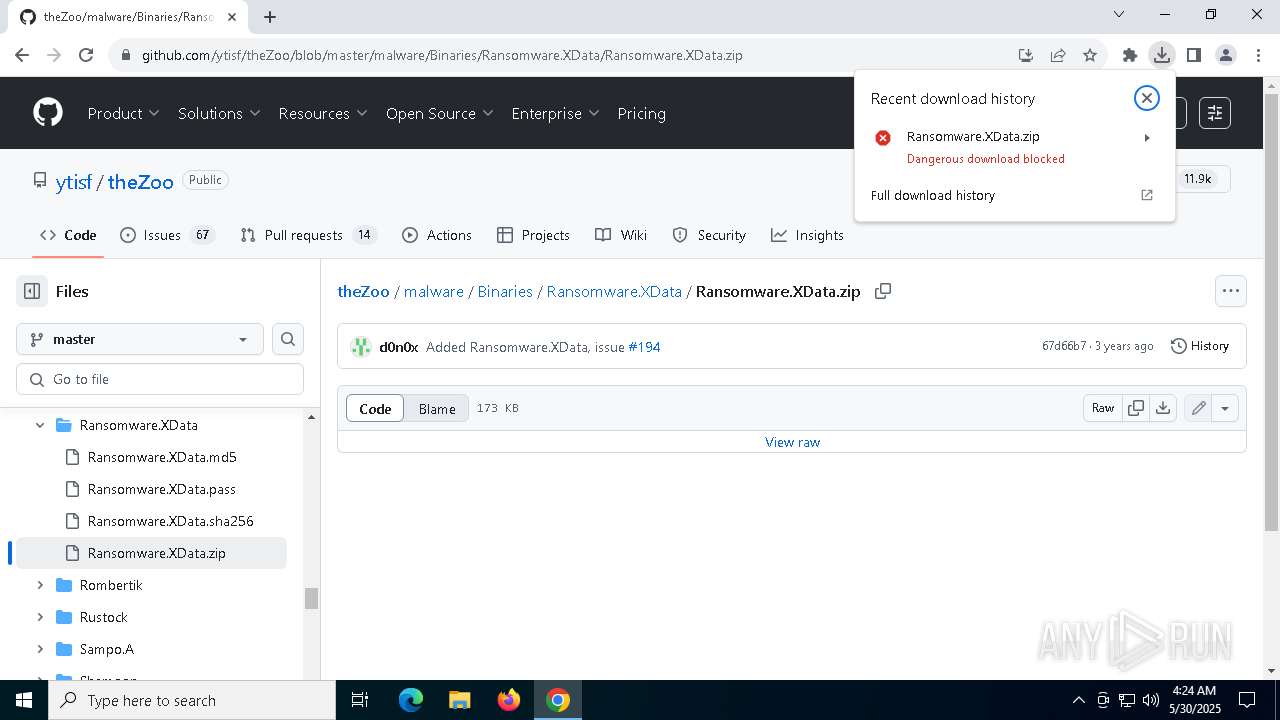Viewport: 1280px width, 720px height.
Task: Expand Ransomware.XData.zip download item arrow
Action: click(x=1147, y=137)
